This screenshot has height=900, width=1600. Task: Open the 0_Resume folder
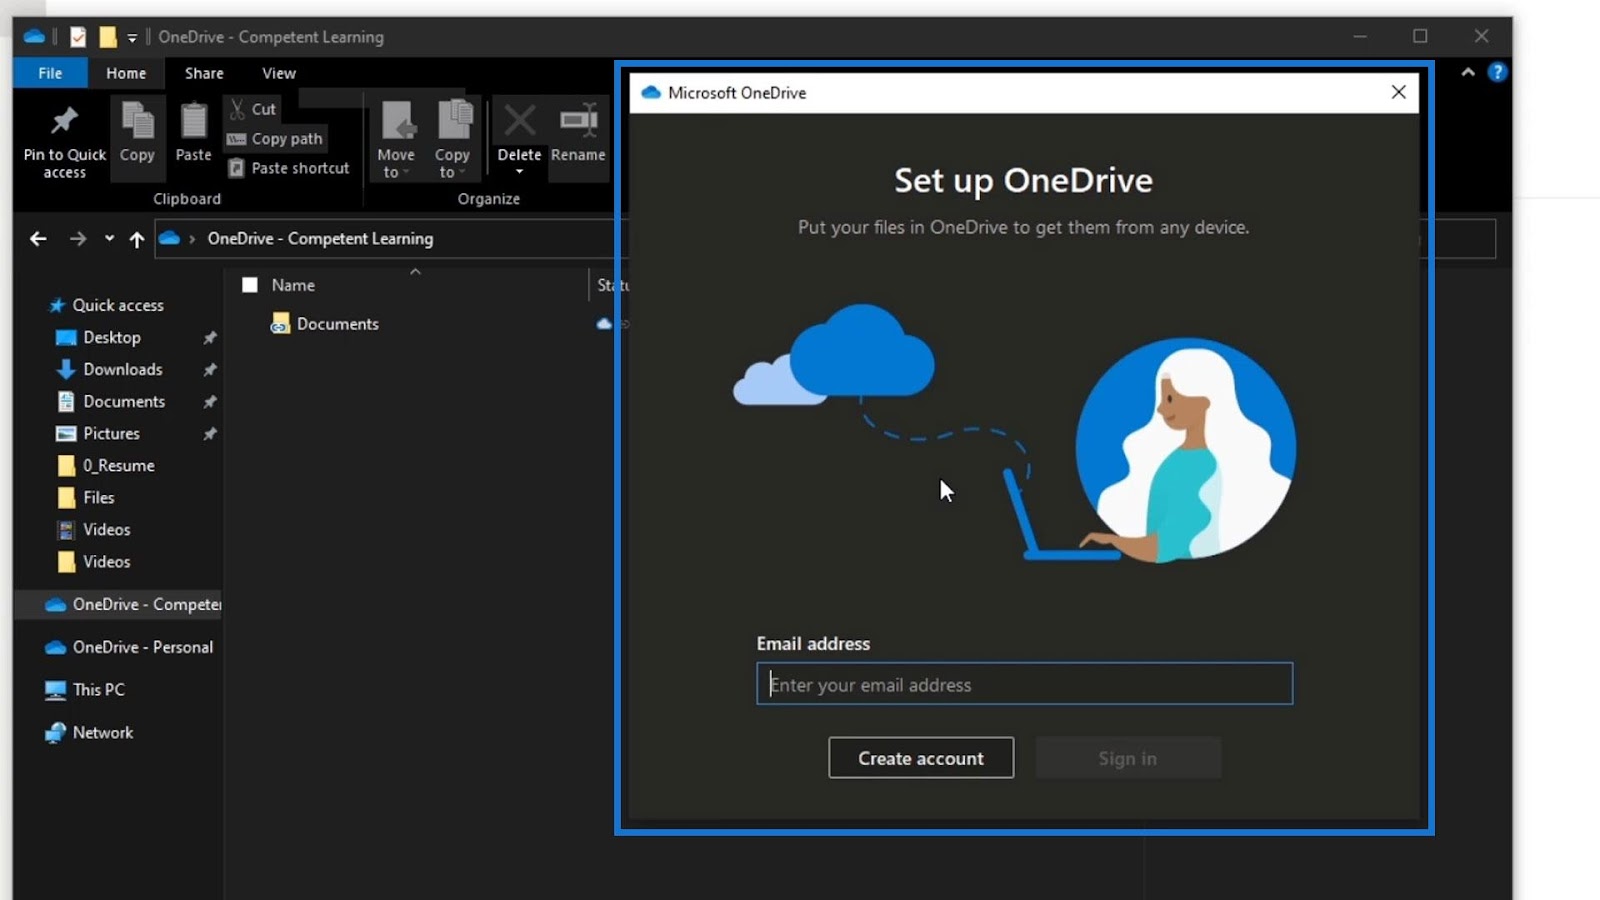pyautogui.click(x=118, y=465)
